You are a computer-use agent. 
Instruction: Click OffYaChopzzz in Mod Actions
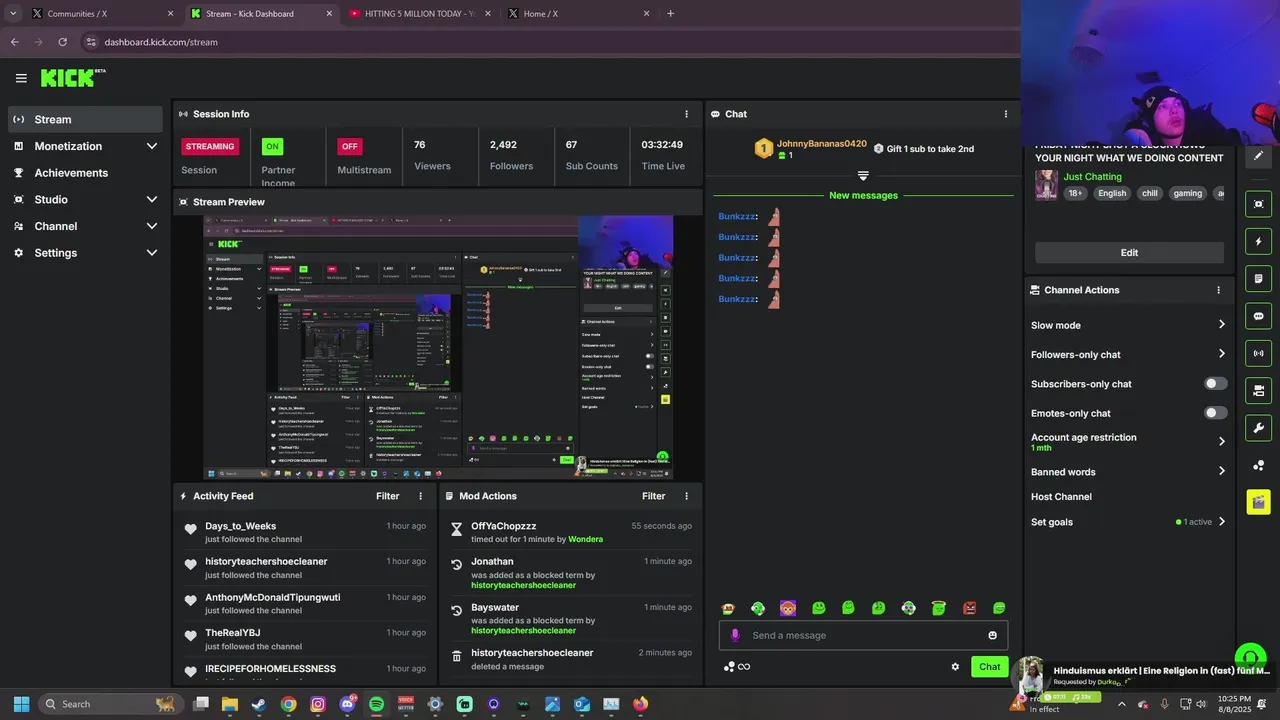[x=504, y=526]
